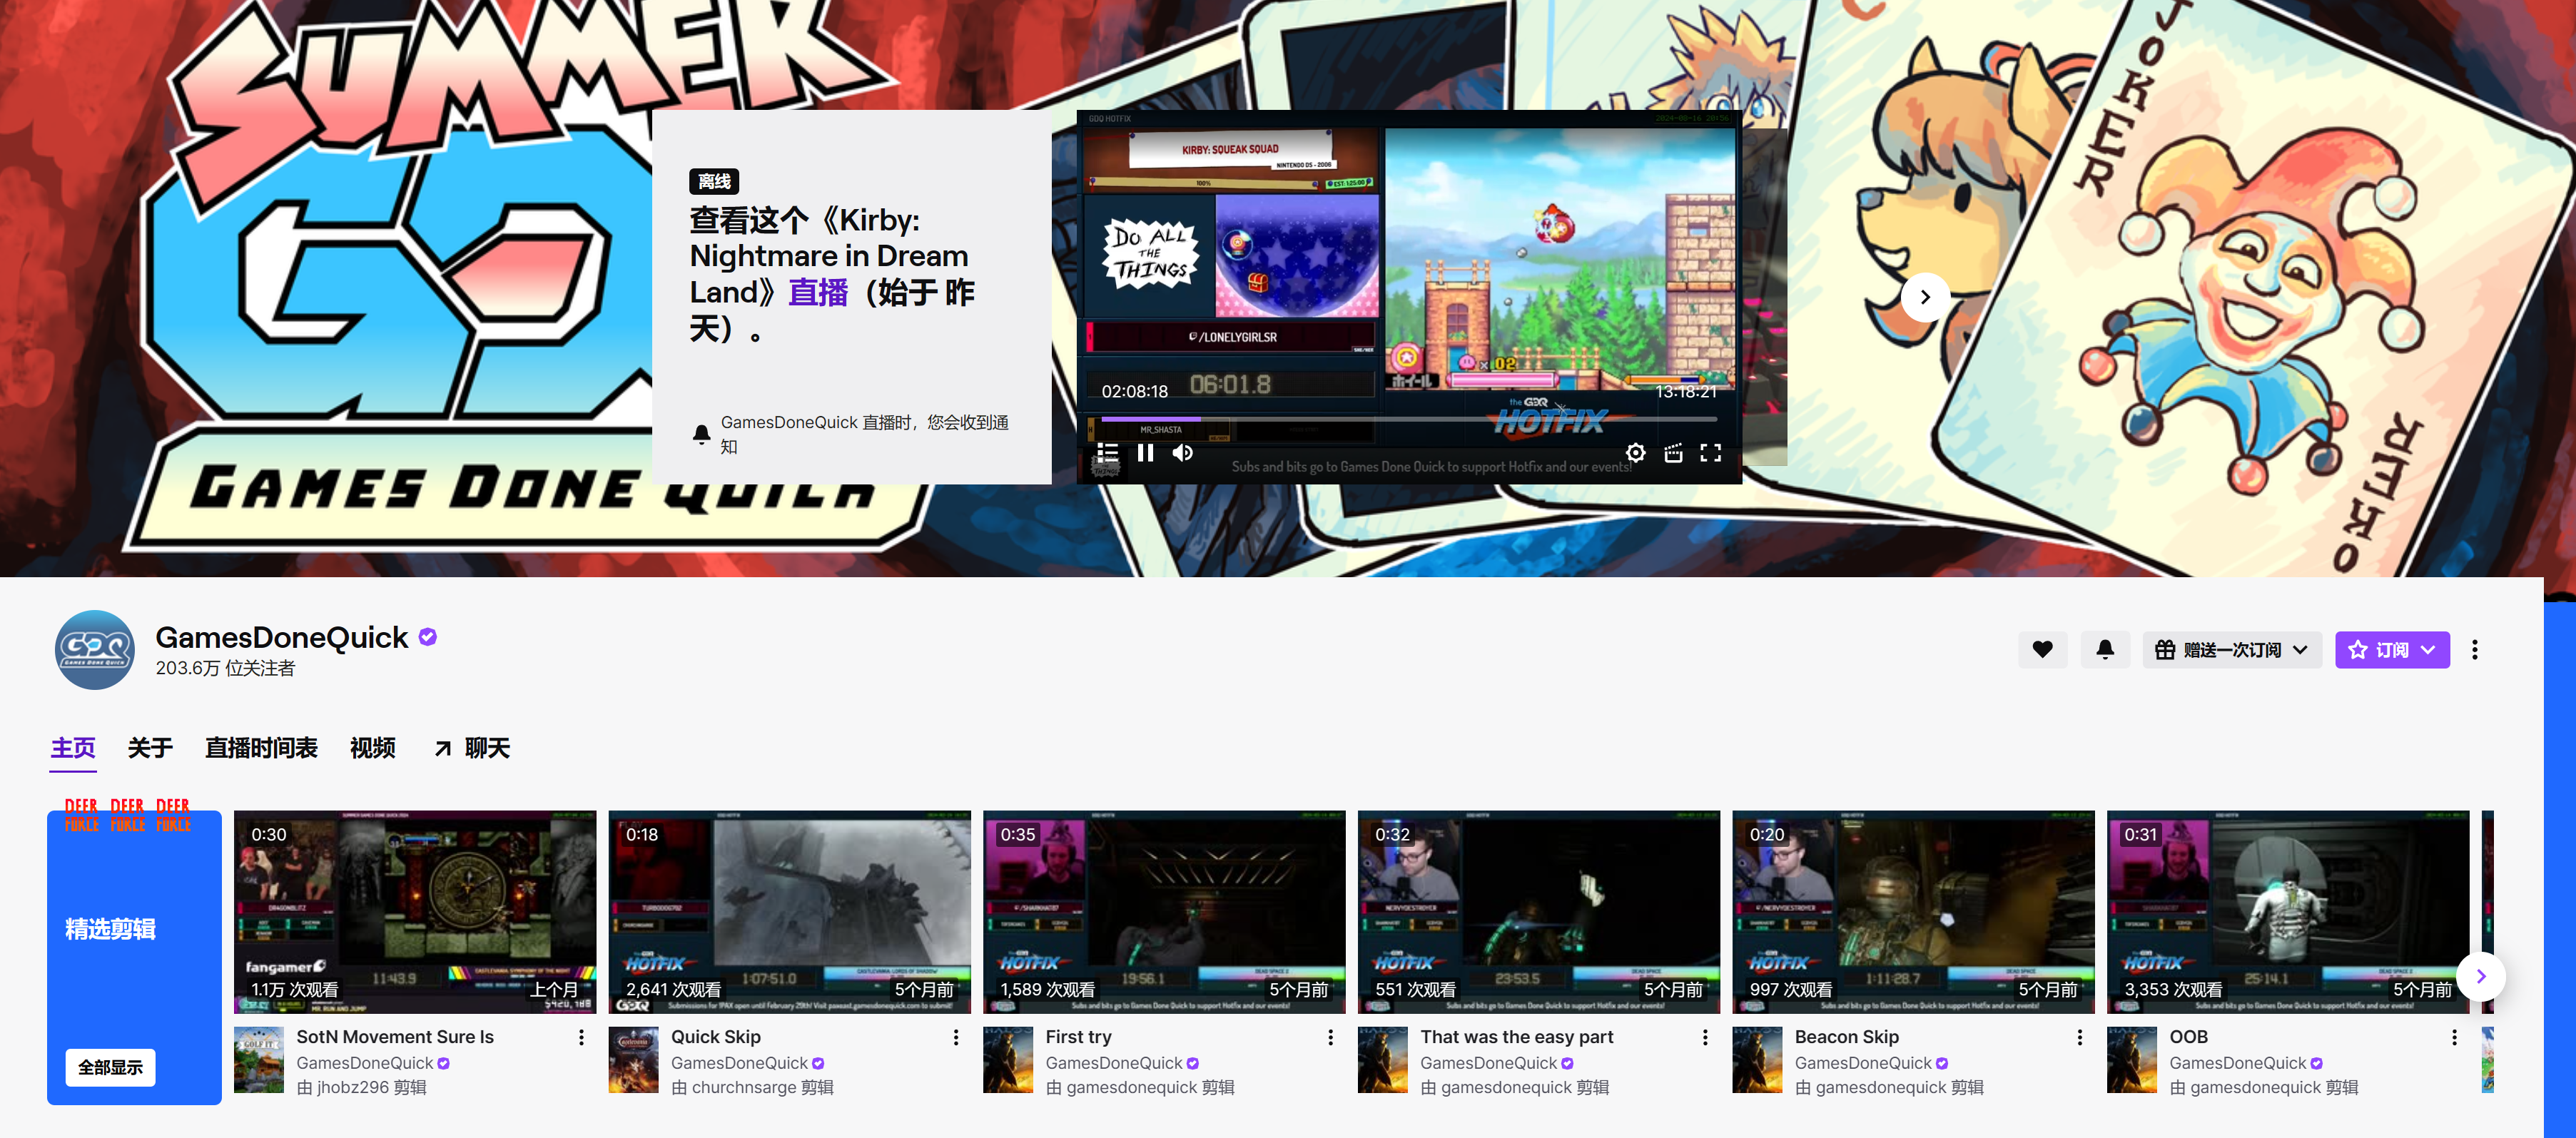Open the Beacon Skip title link
The width and height of the screenshot is (2576, 1138).
click(1847, 1037)
